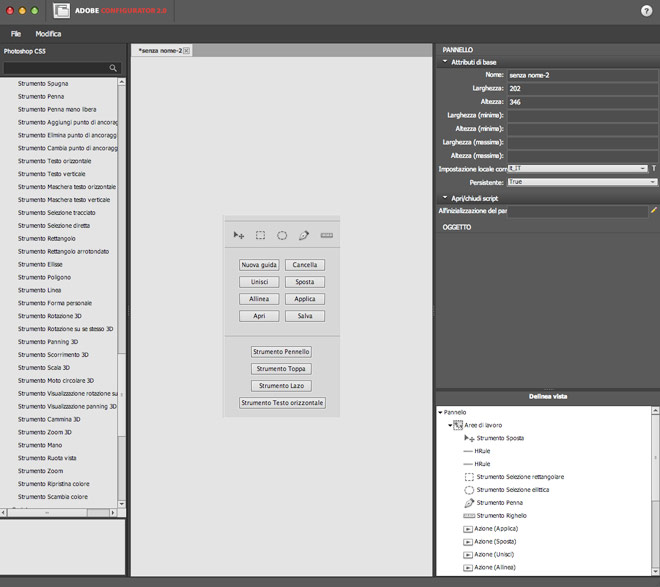Viewport: 660px width, 587px height.
Task: Click the rectangular marquee icon in canvas
Action: (x=260, y=235)
